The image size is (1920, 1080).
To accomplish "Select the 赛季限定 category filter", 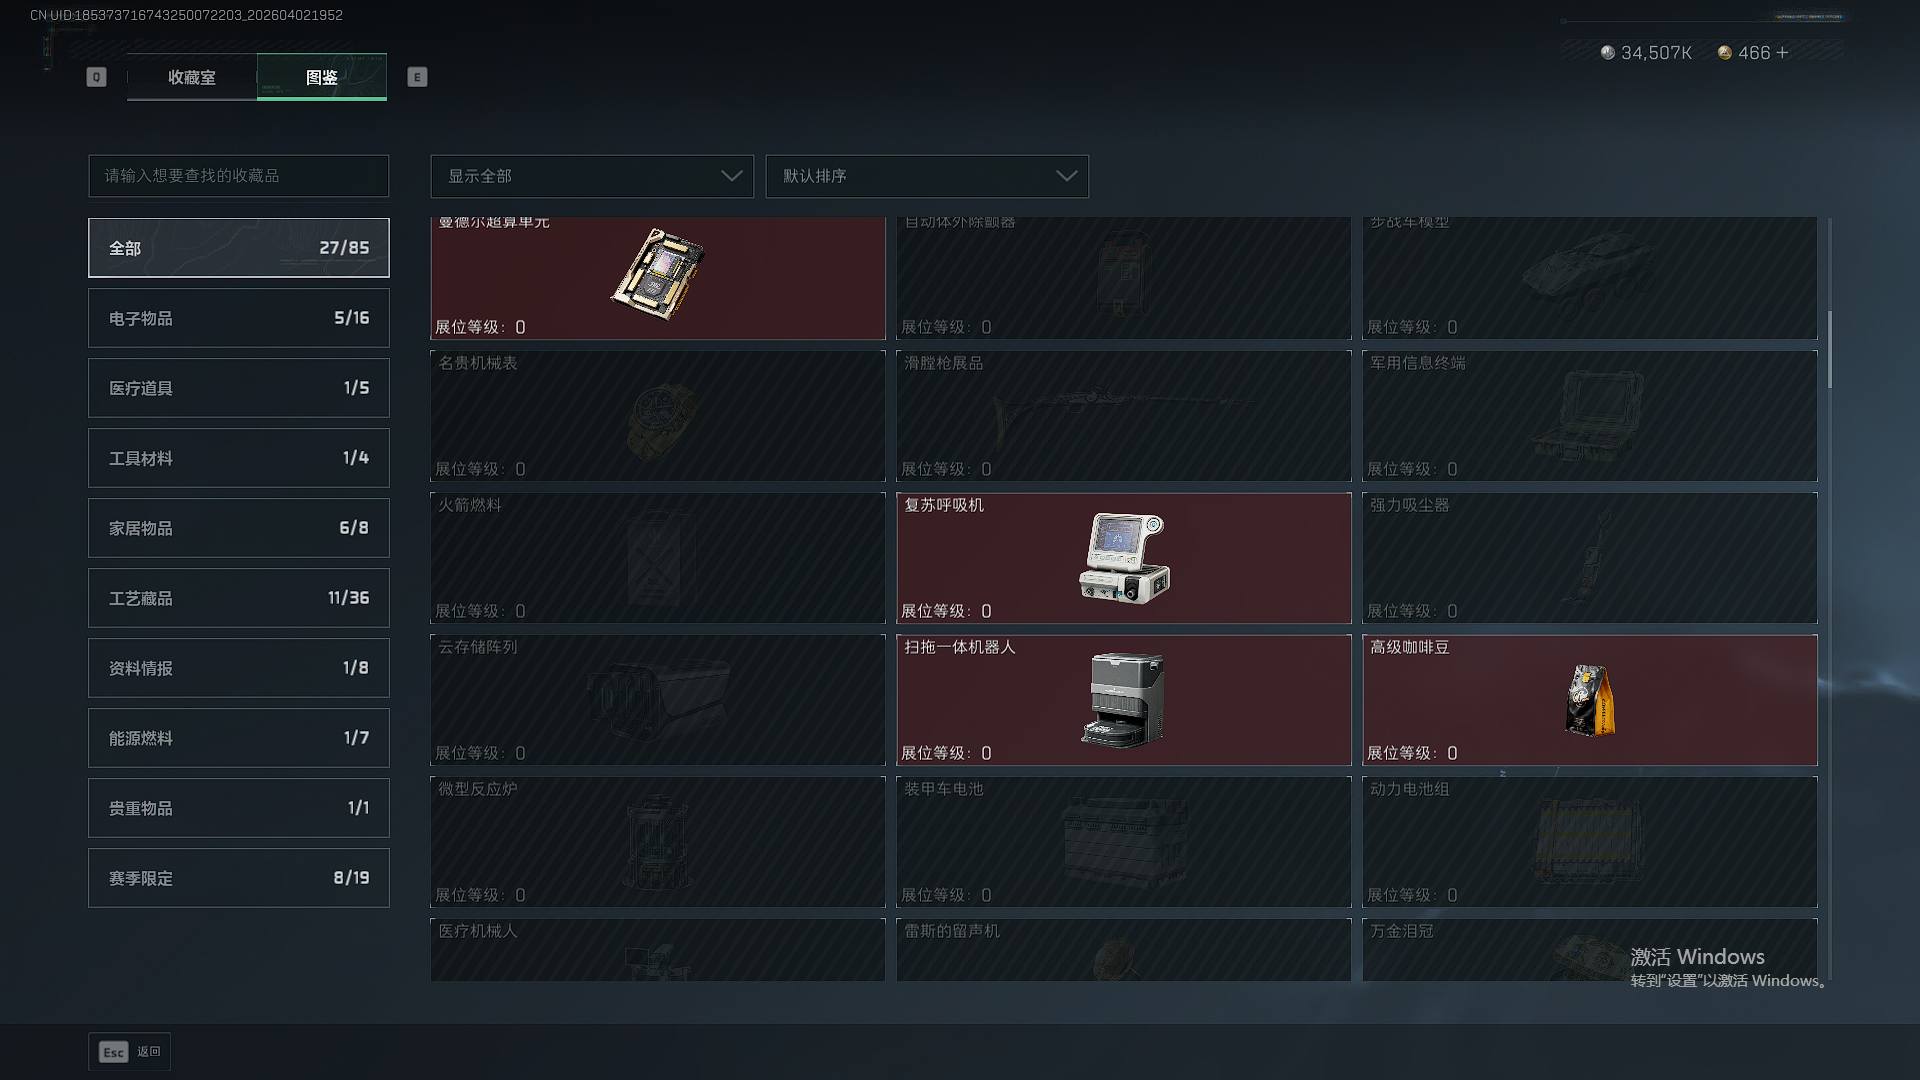I will tap(239, 878).
